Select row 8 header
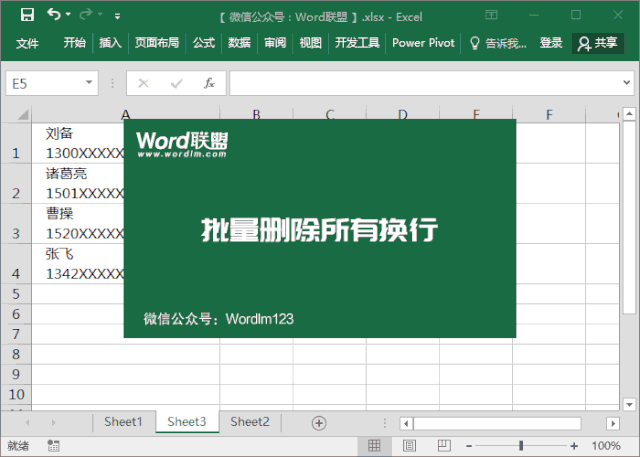 pyautogui.click(x=16, y=354)
